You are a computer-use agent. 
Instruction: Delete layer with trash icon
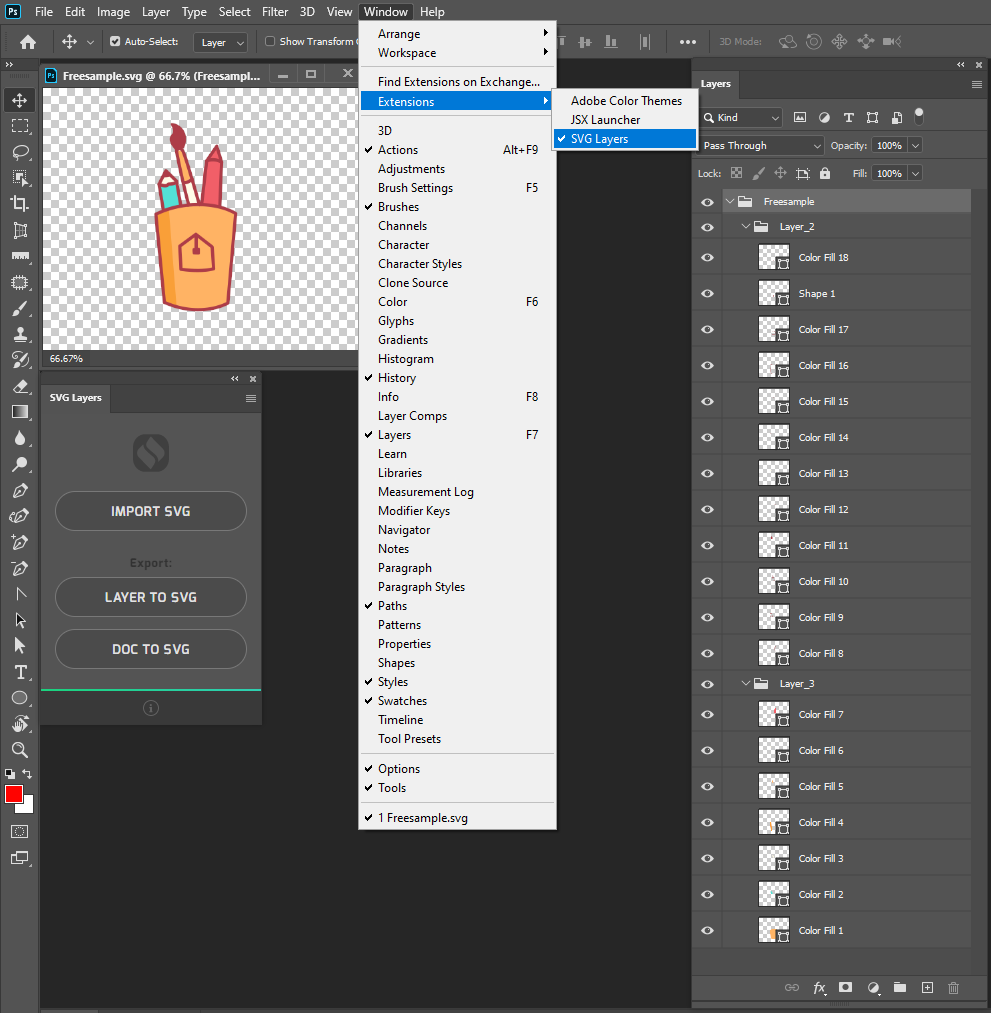[954, 987]
